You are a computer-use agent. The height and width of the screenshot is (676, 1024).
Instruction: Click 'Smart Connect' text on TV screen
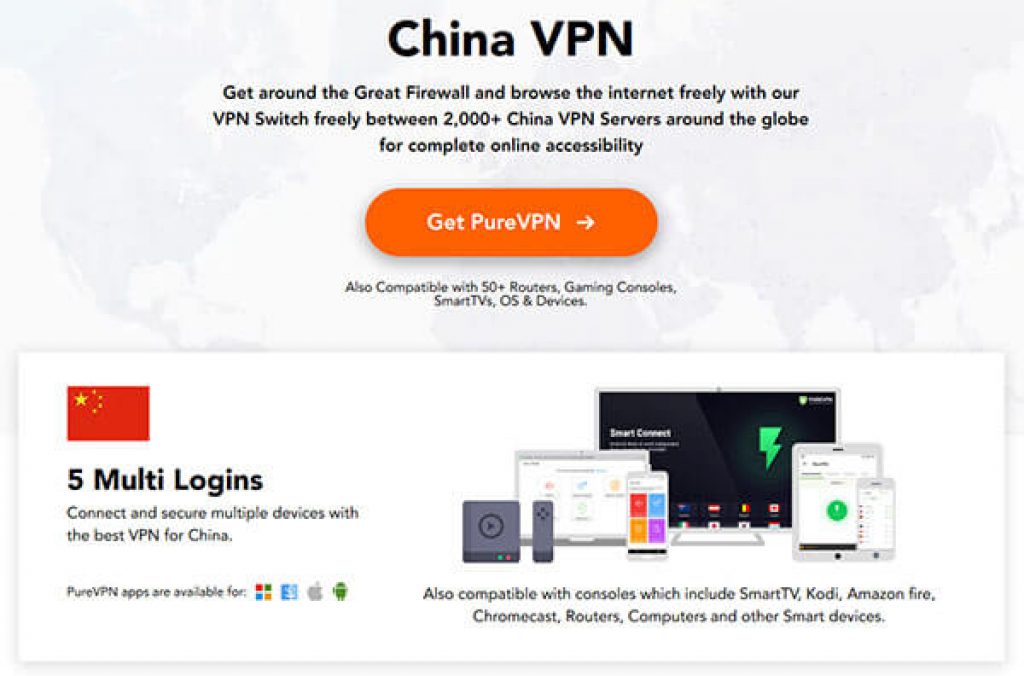[x=640, y=432]
